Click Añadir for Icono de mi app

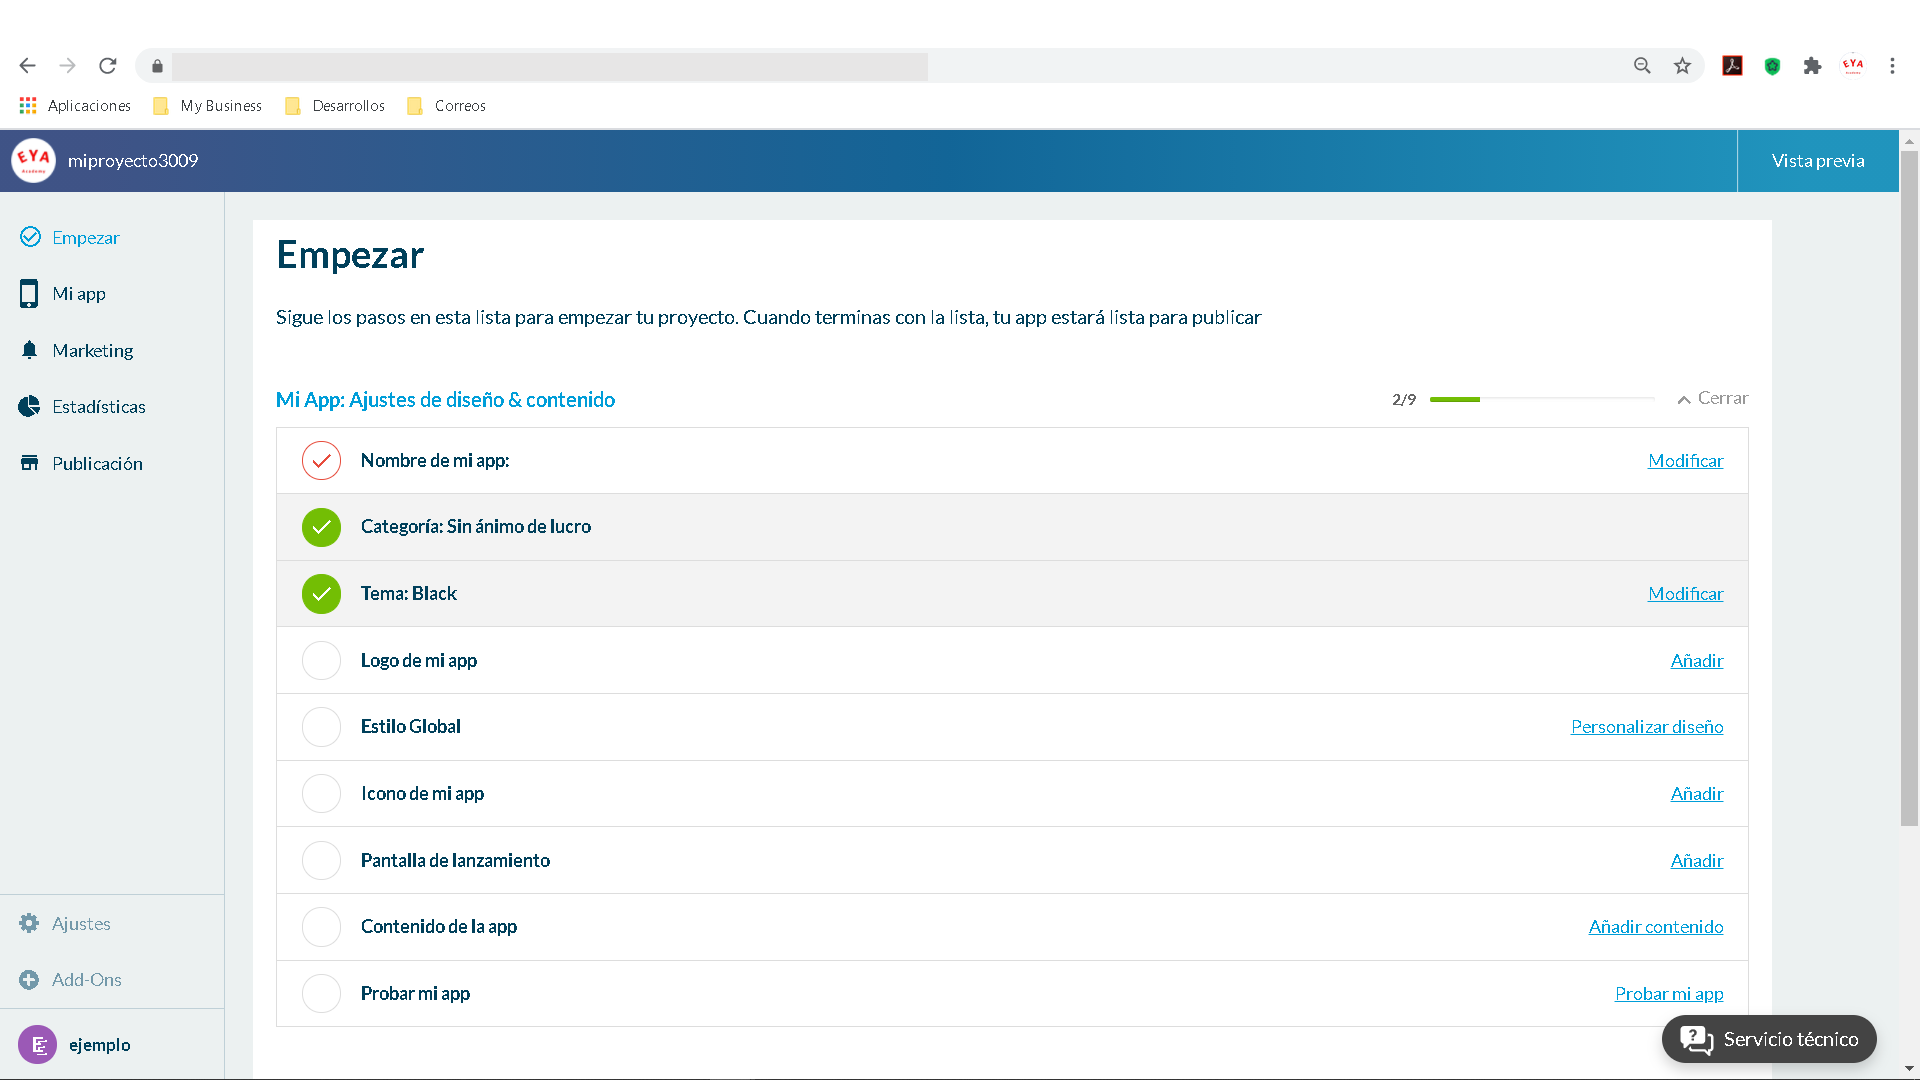tap(1697, 793)
